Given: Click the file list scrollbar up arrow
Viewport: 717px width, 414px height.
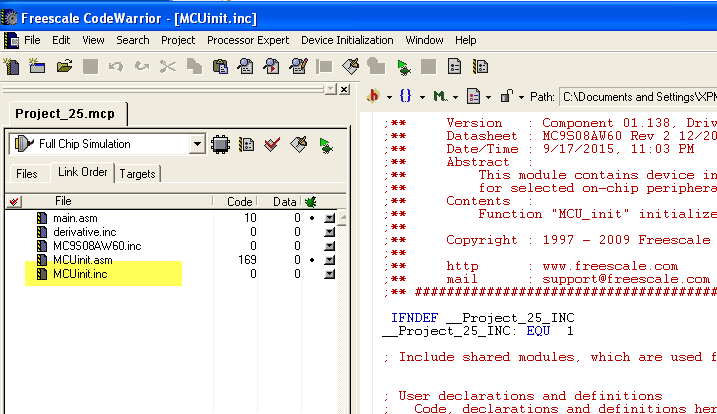Looking at the screenshot, I should (x=342, y=218).
